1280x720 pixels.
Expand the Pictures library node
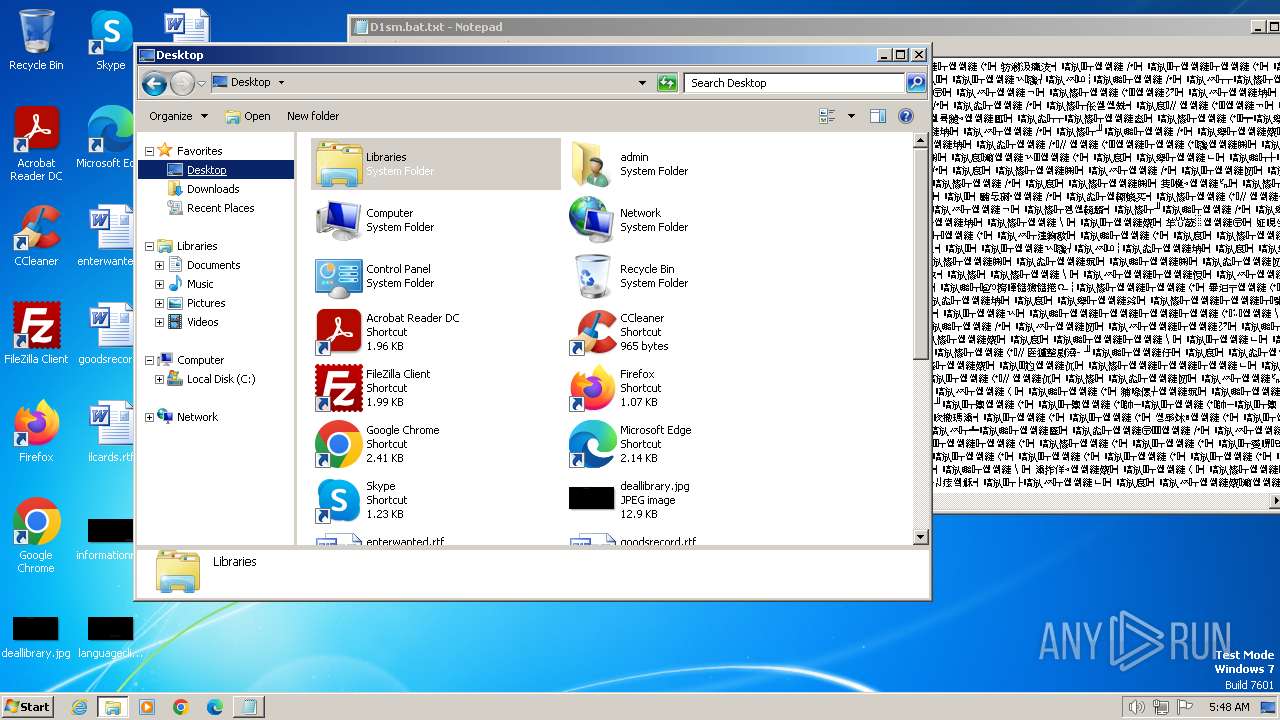tap(159, 303)
